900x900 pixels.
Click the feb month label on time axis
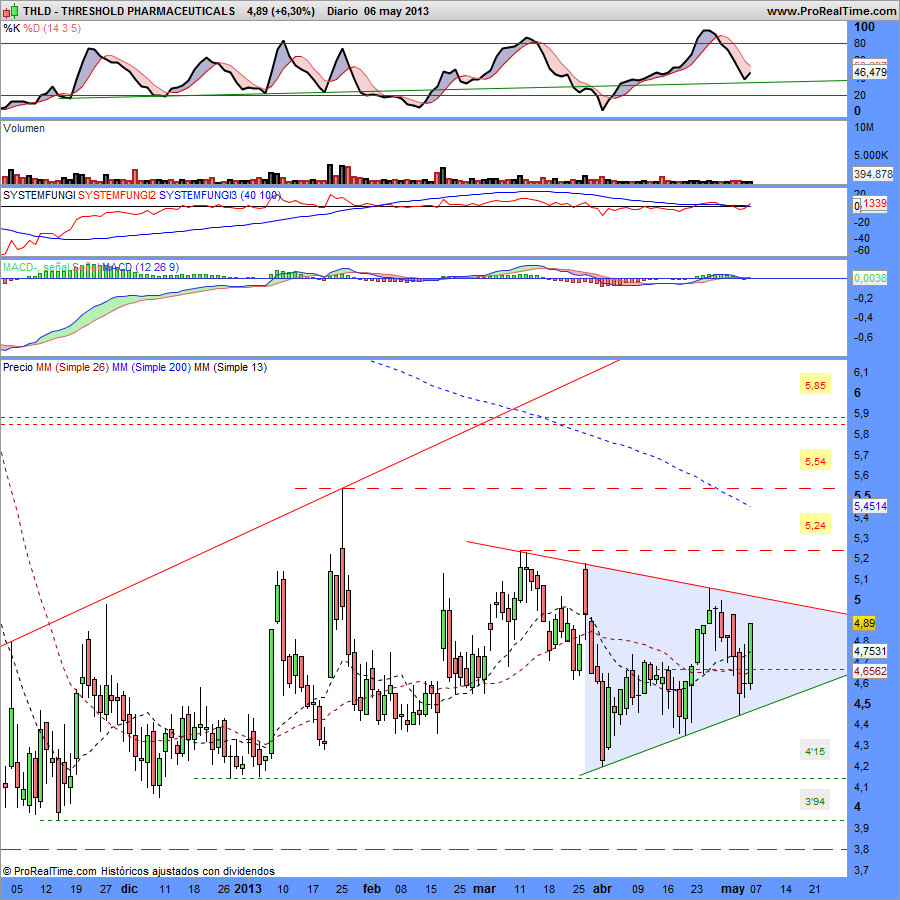point(372,889)
